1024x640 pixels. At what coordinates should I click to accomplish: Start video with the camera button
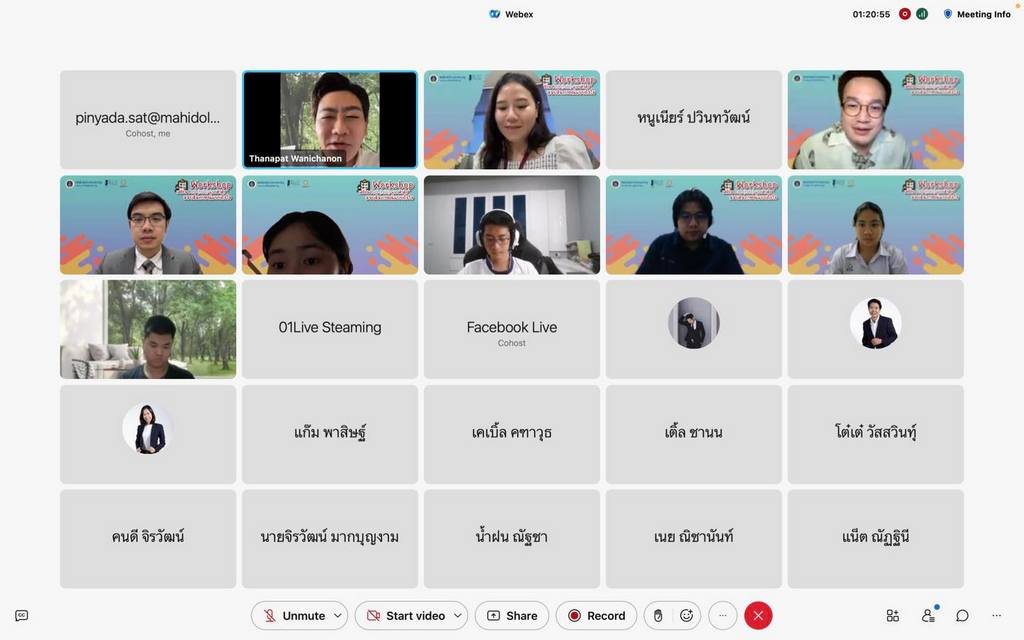tap(404, 616)
